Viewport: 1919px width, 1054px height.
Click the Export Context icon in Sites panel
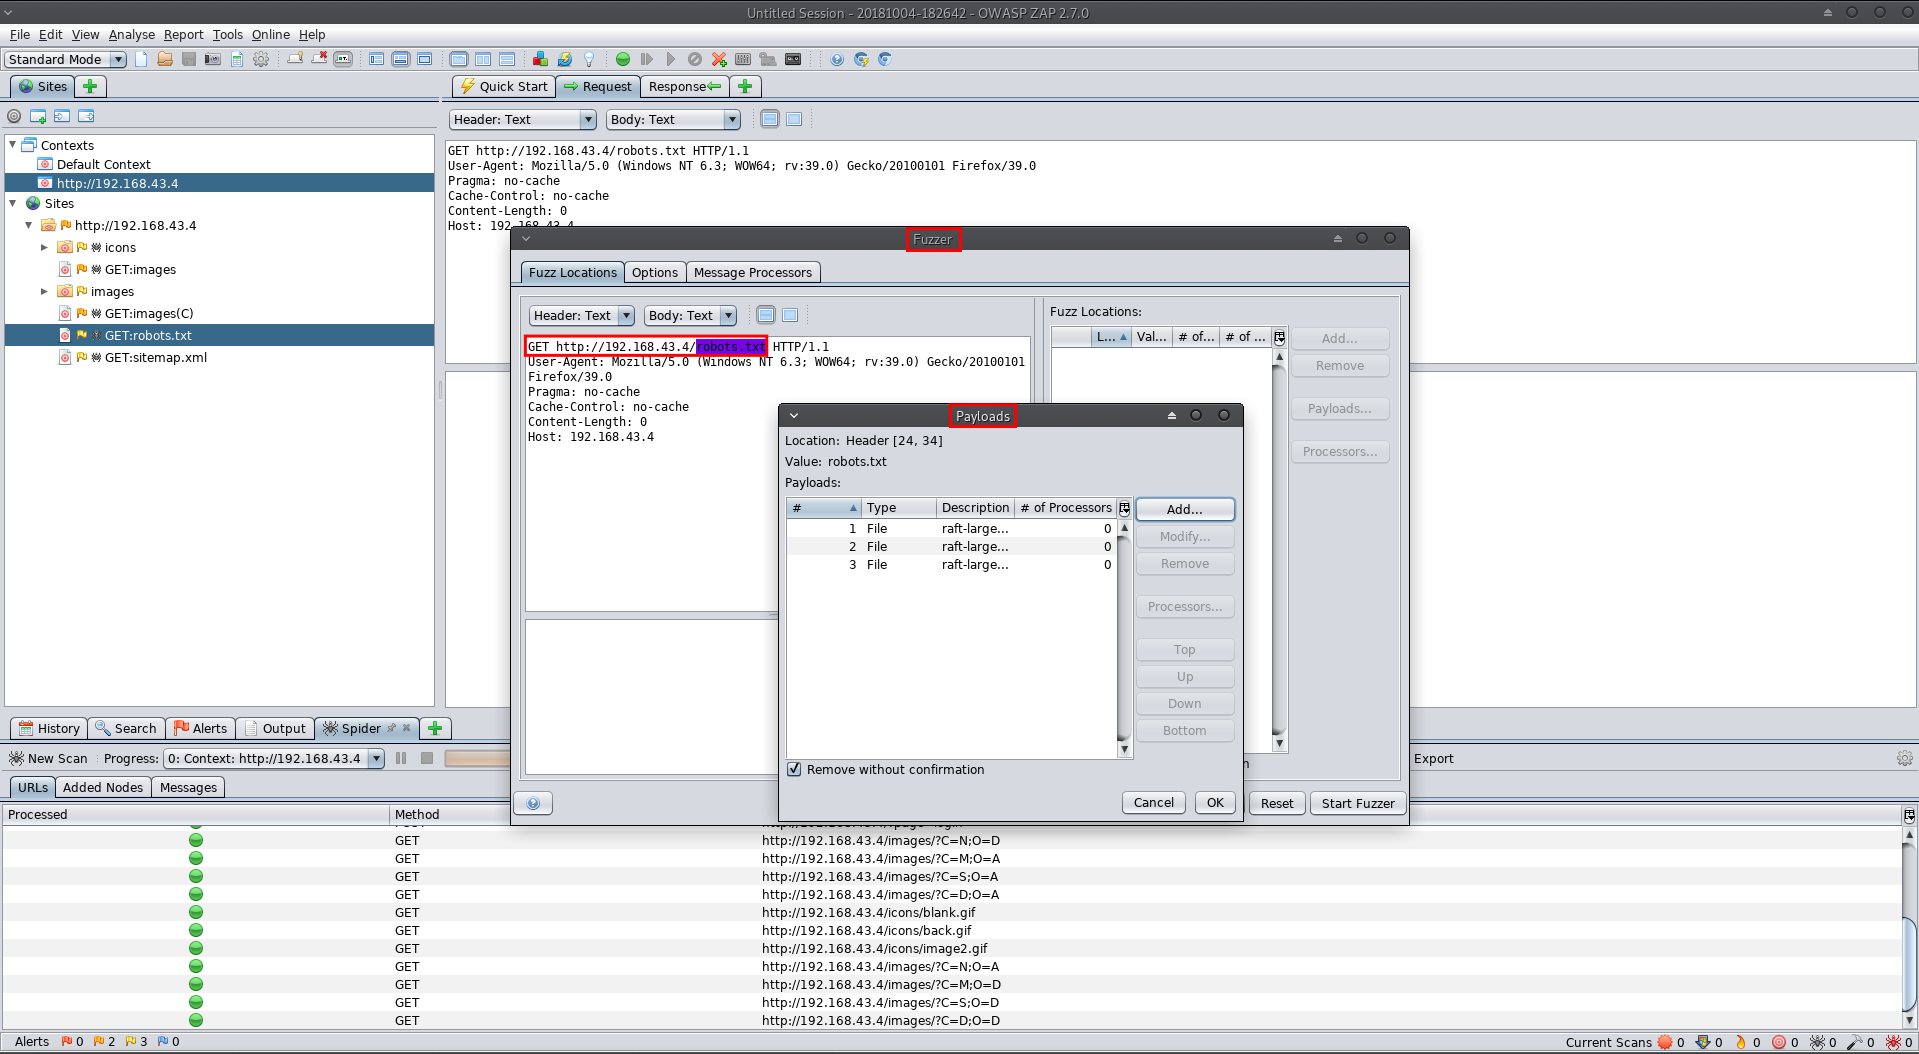(86, 116)
